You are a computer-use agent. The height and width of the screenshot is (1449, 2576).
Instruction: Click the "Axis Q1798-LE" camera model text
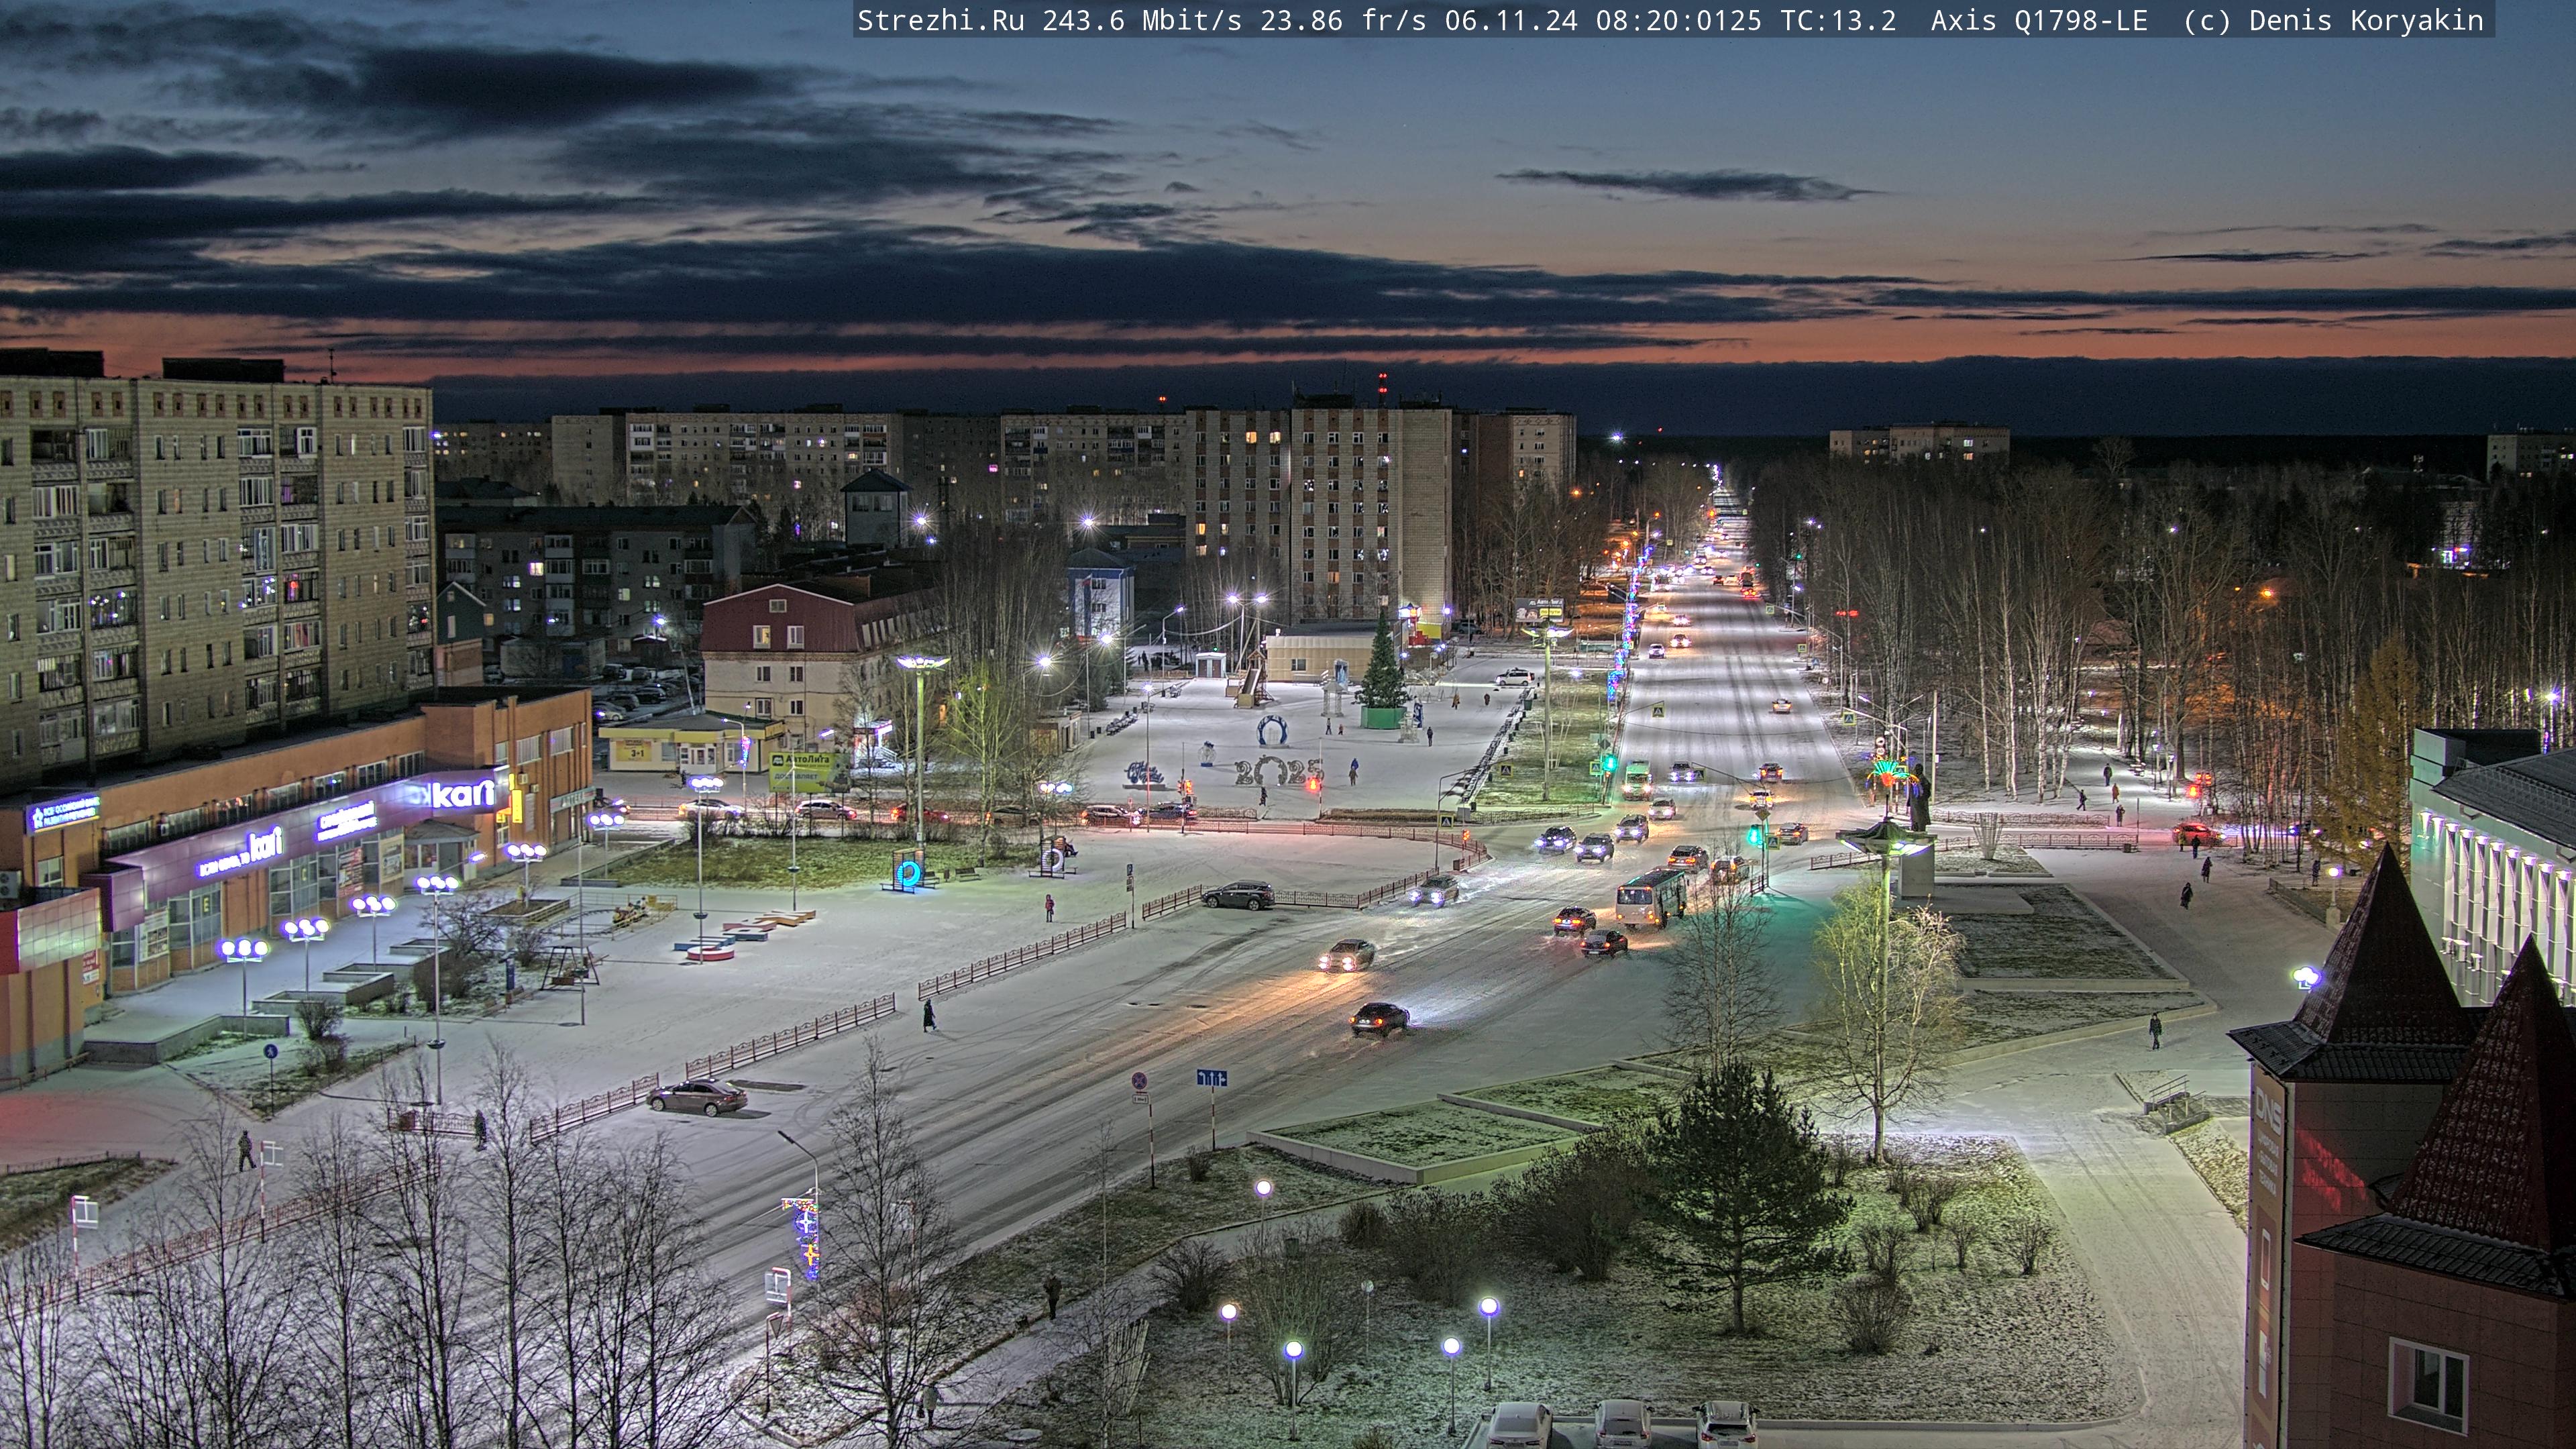[2039, 20]
